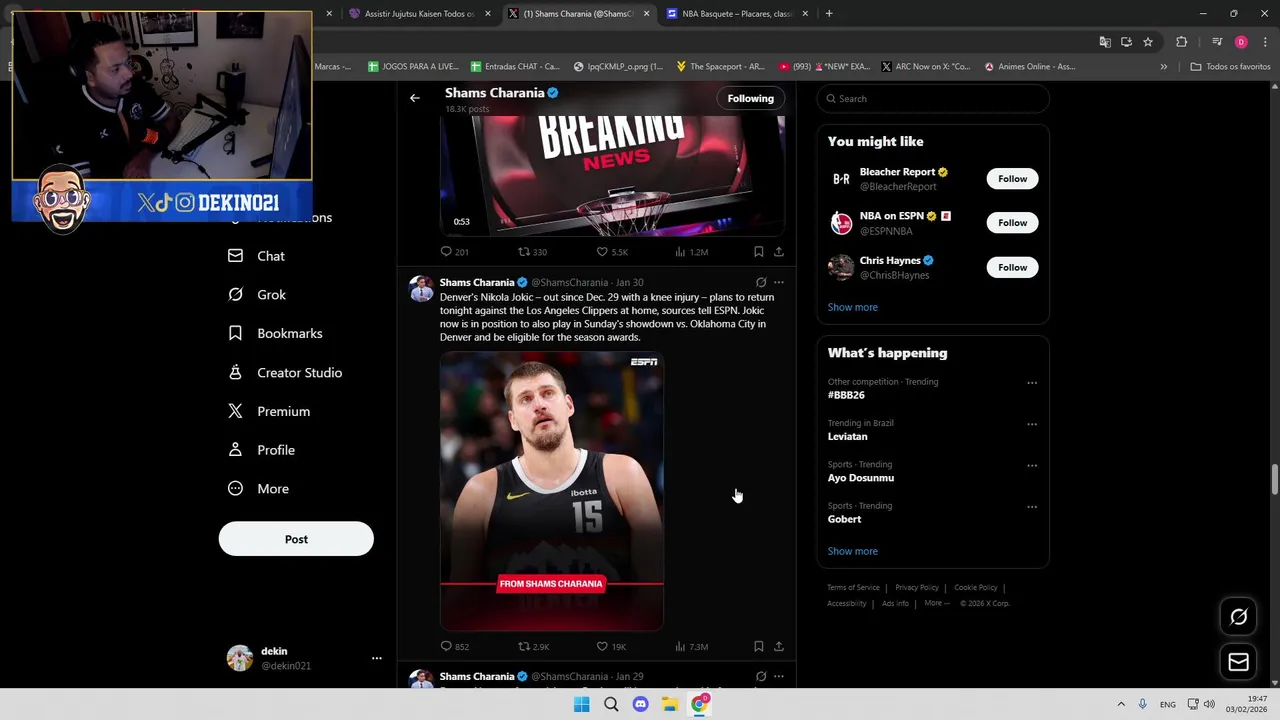1280x720 pixels.
Task: Open File Explorer from the taskbar
Action: coord(669,704)
